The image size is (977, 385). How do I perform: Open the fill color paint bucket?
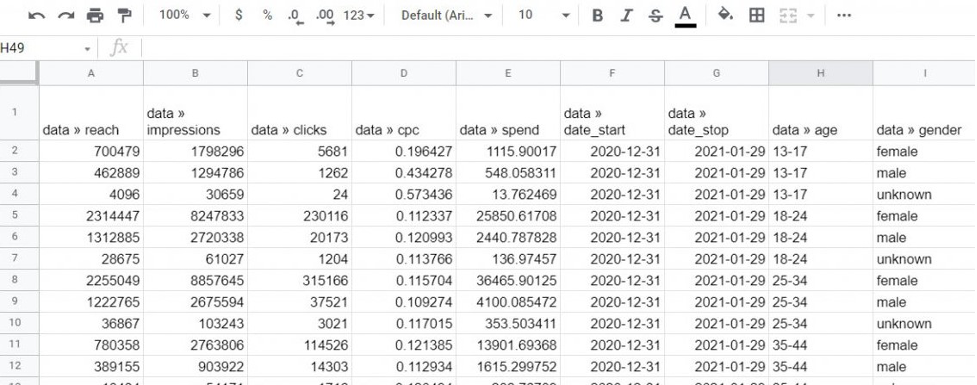(x=725, y=15)
